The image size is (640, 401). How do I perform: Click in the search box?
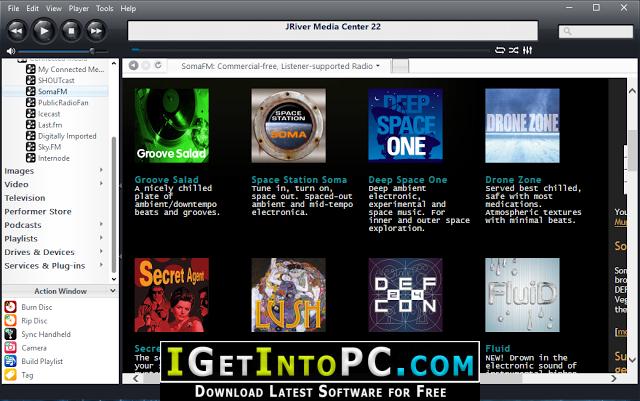coord(596,31)
